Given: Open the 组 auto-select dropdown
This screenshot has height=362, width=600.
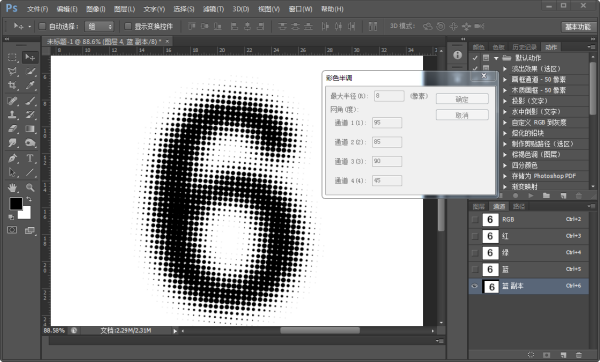Looking at the screenshot, I should [99, 26].
